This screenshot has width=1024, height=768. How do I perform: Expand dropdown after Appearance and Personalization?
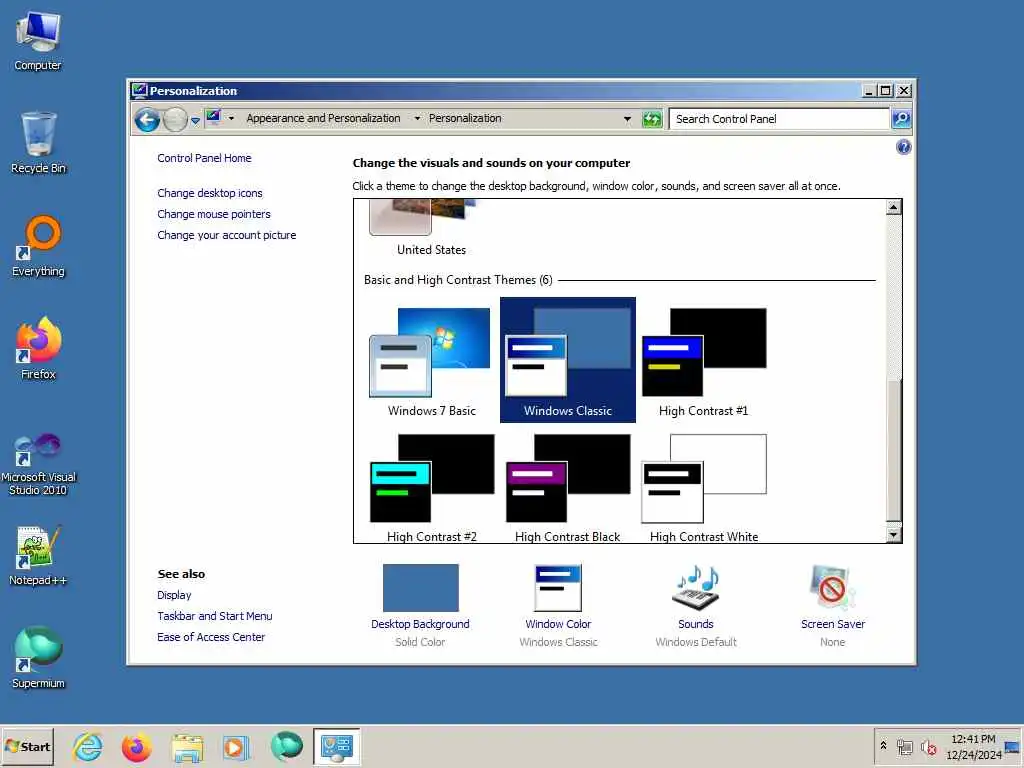click(x=417, y=118)
